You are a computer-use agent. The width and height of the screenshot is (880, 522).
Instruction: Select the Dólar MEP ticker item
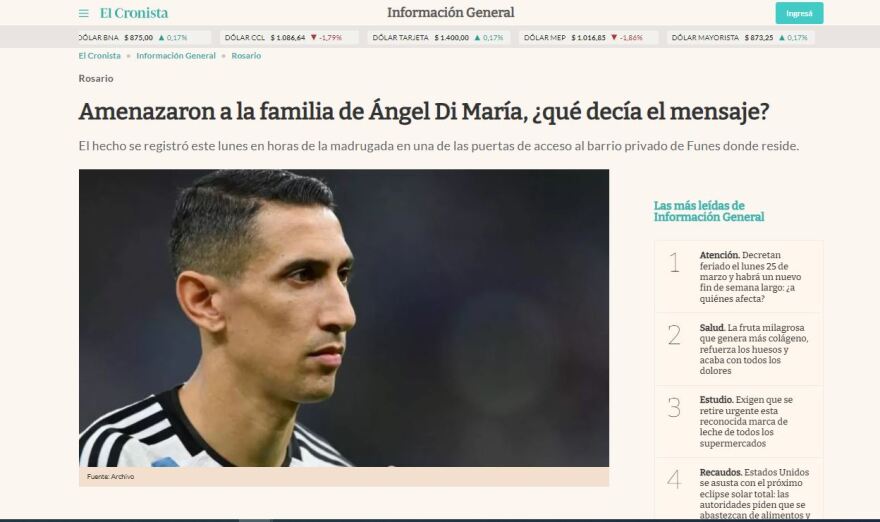pos(587,38)
